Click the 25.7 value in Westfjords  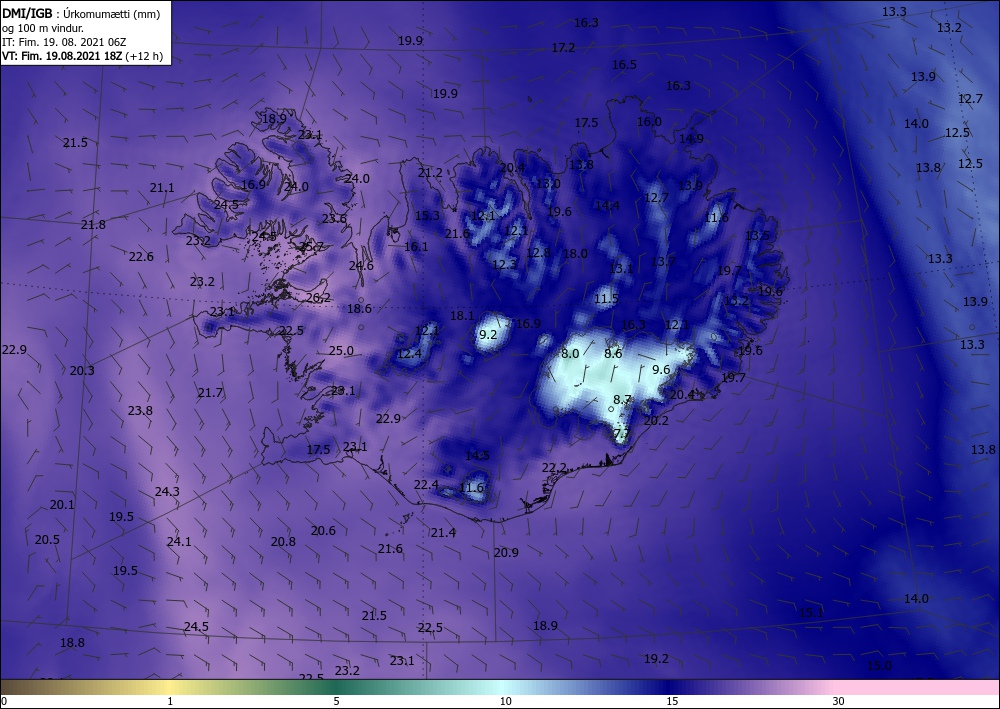click(311, 246)
